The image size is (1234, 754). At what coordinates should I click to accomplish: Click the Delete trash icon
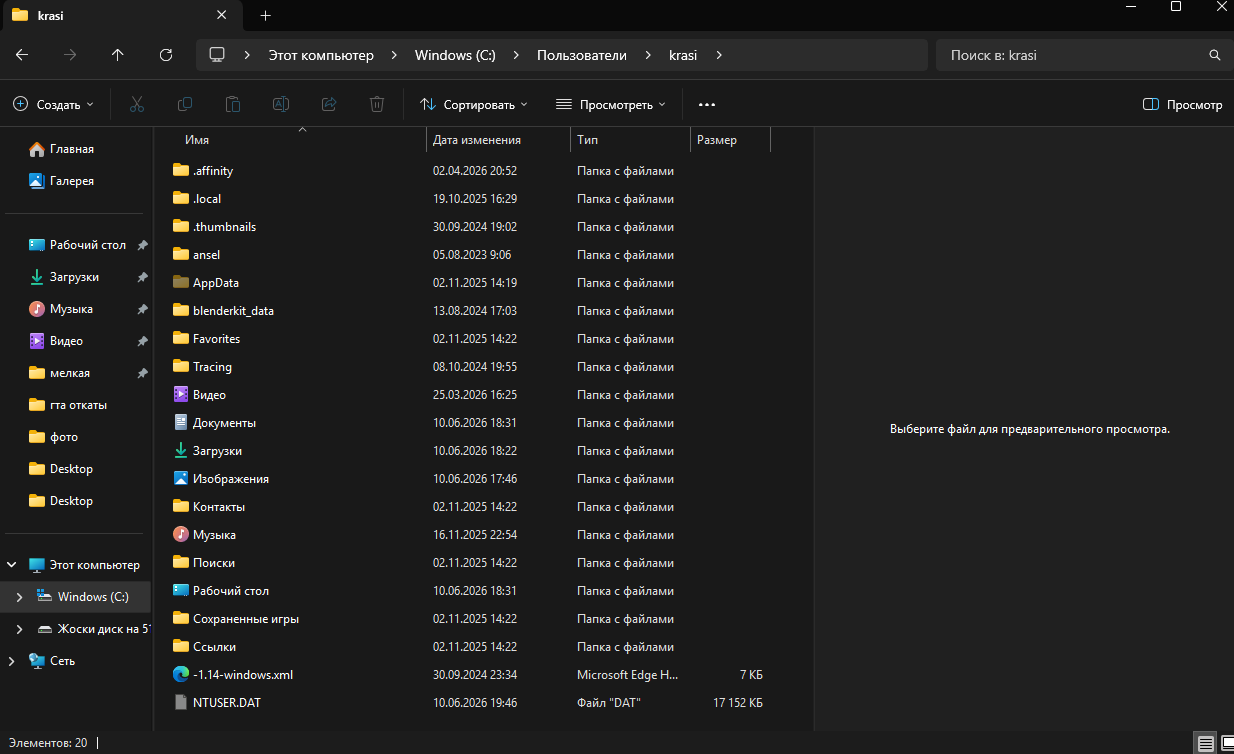click(x=377, y=104)
